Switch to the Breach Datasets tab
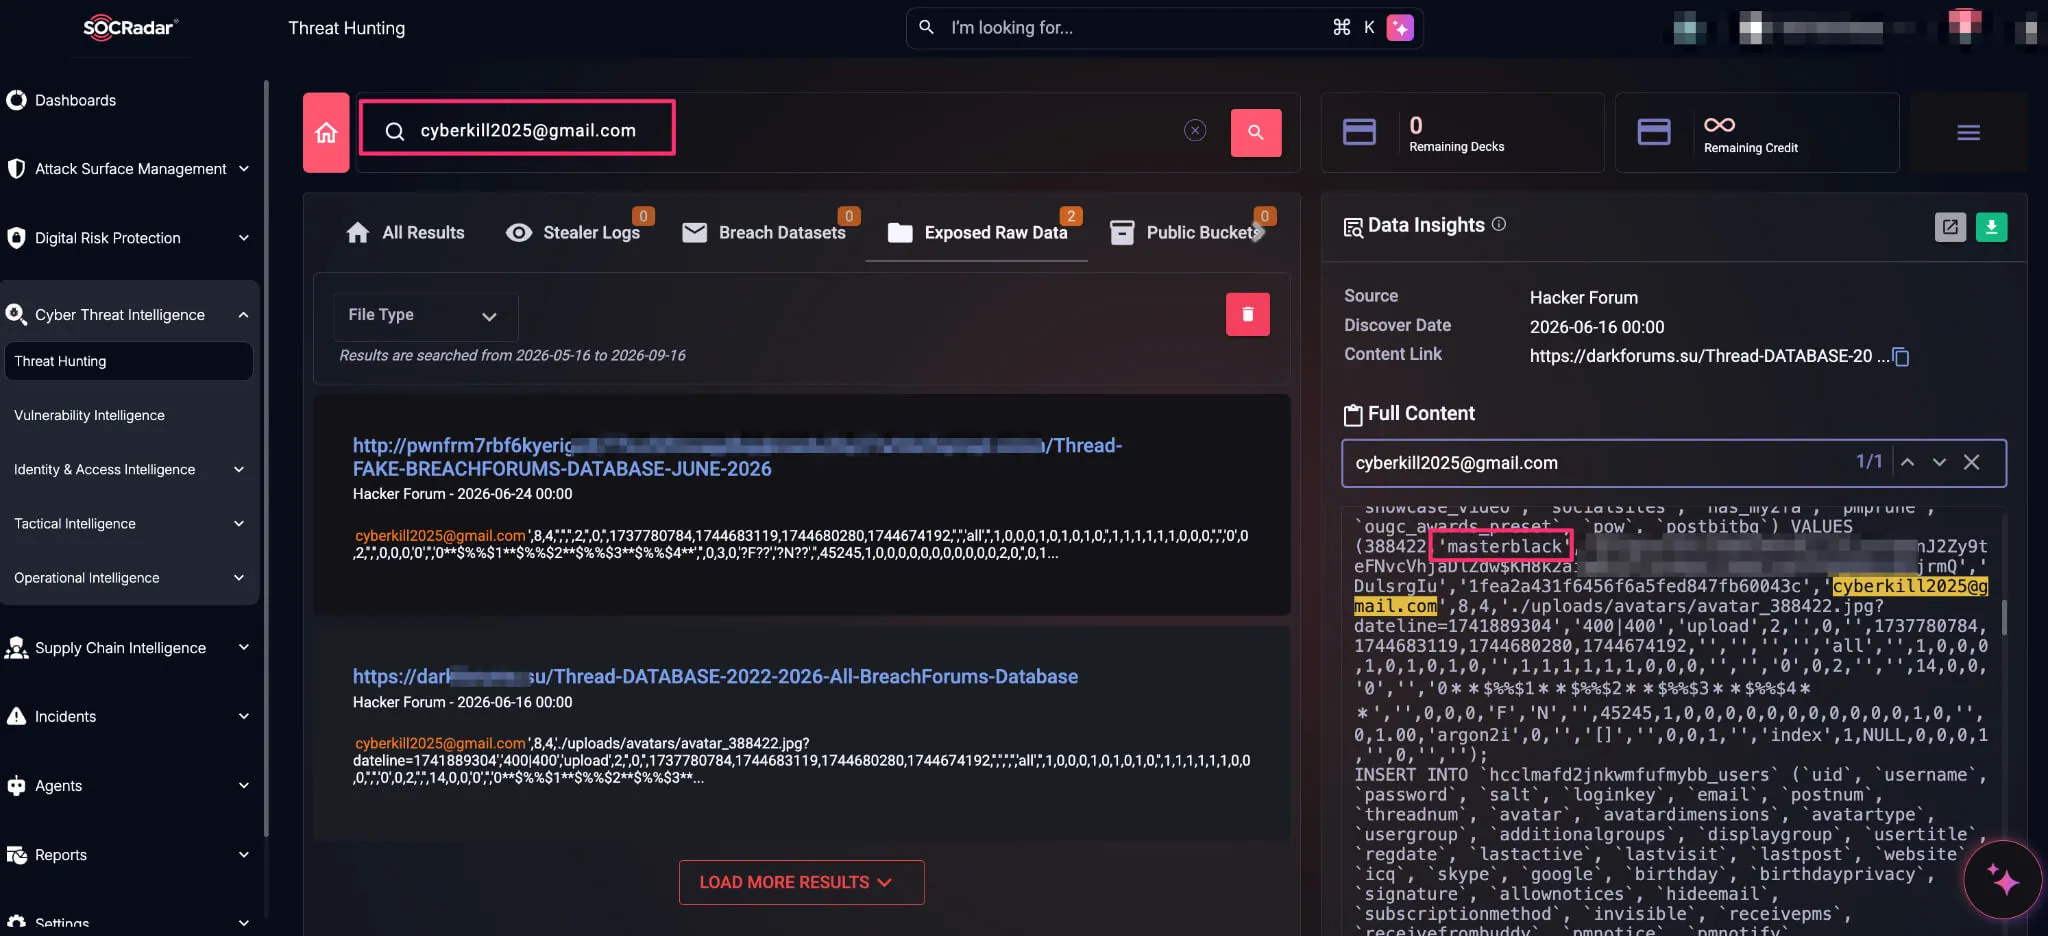This screenshot has width=2048, height=936. pyautogui.click(x=764, y=232)
